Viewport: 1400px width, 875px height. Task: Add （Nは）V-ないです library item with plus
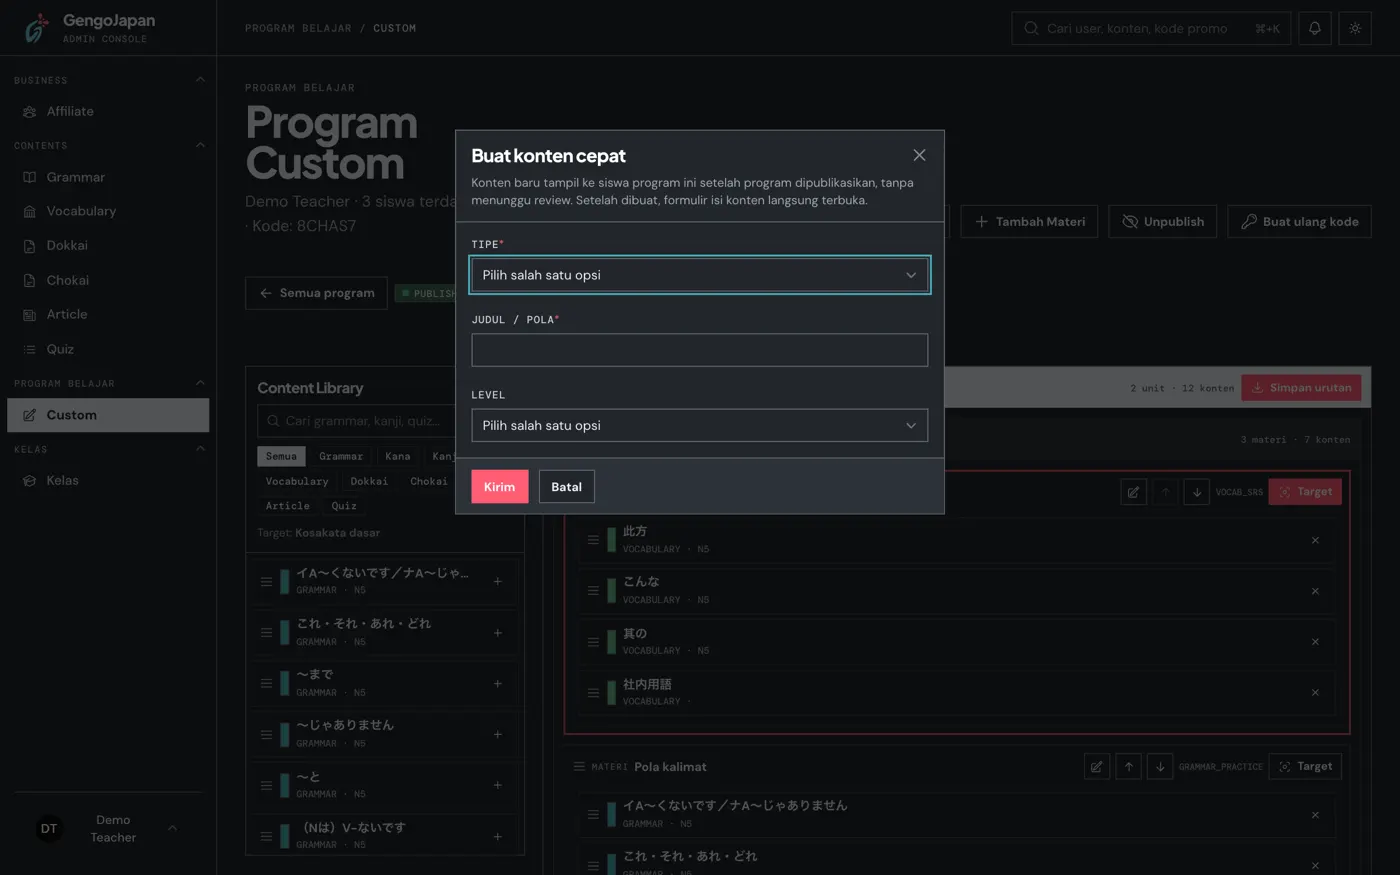click(497, 836)
